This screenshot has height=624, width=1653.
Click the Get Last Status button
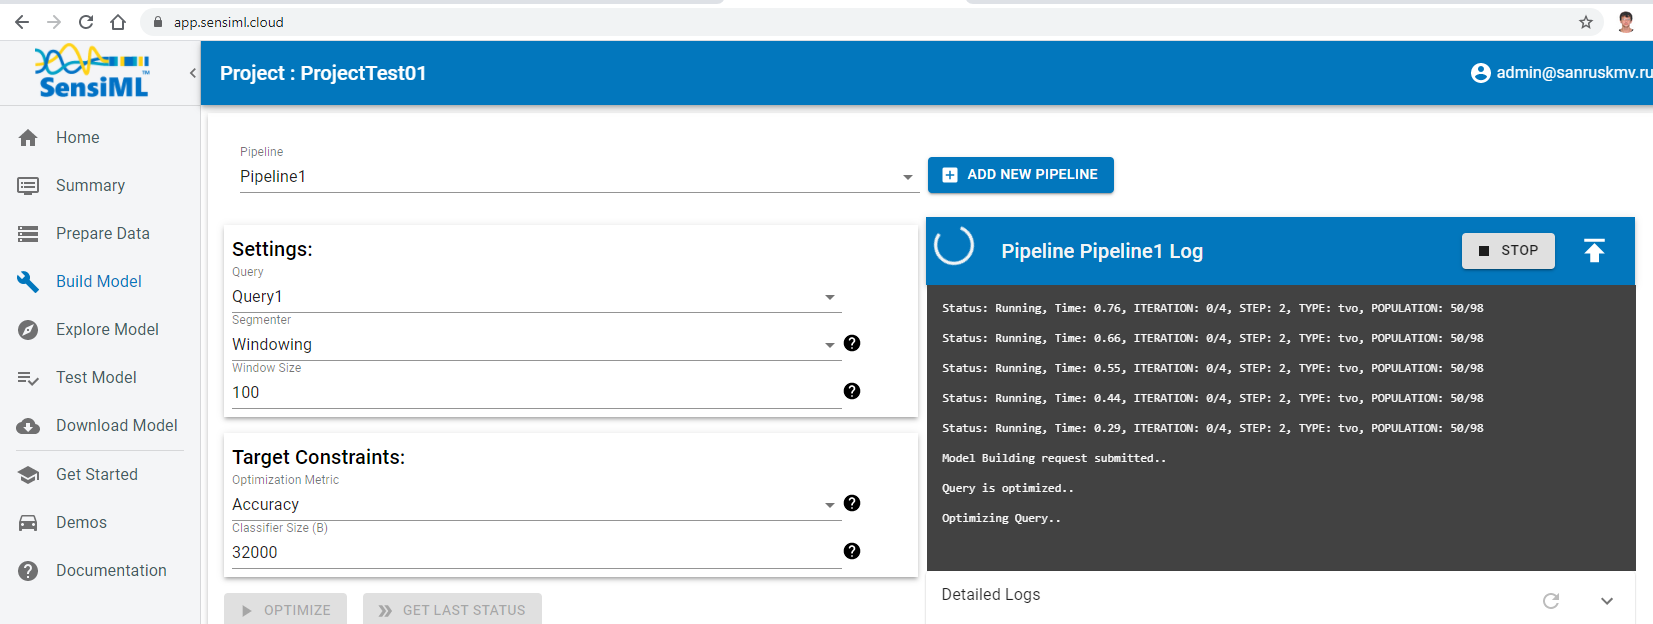point(452,609)
